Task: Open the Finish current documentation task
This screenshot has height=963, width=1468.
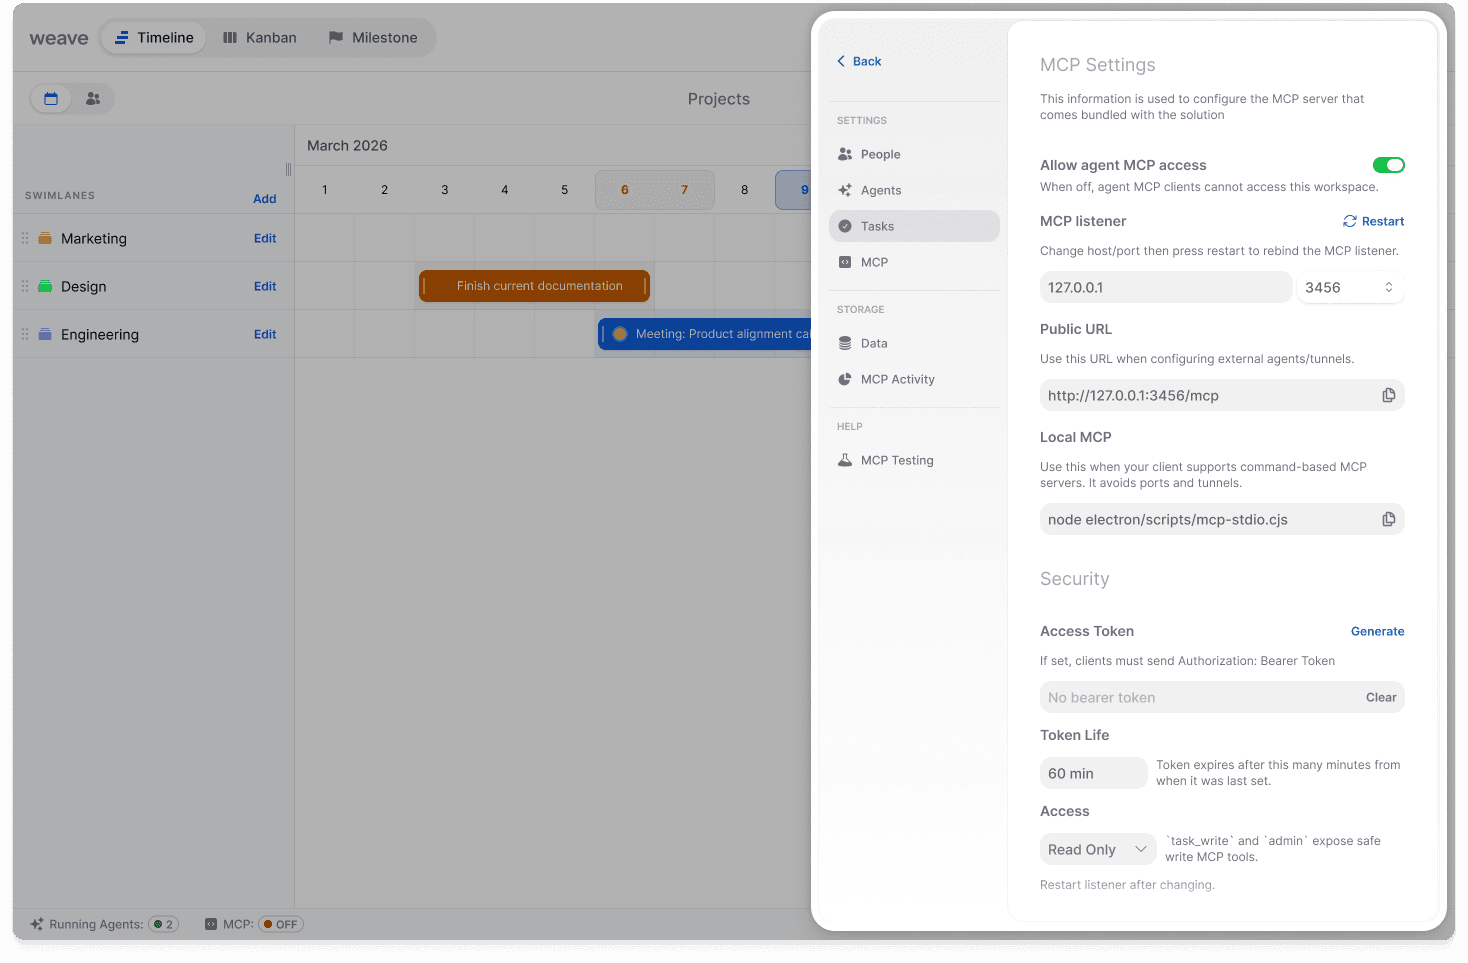Action: click(534, 286)
